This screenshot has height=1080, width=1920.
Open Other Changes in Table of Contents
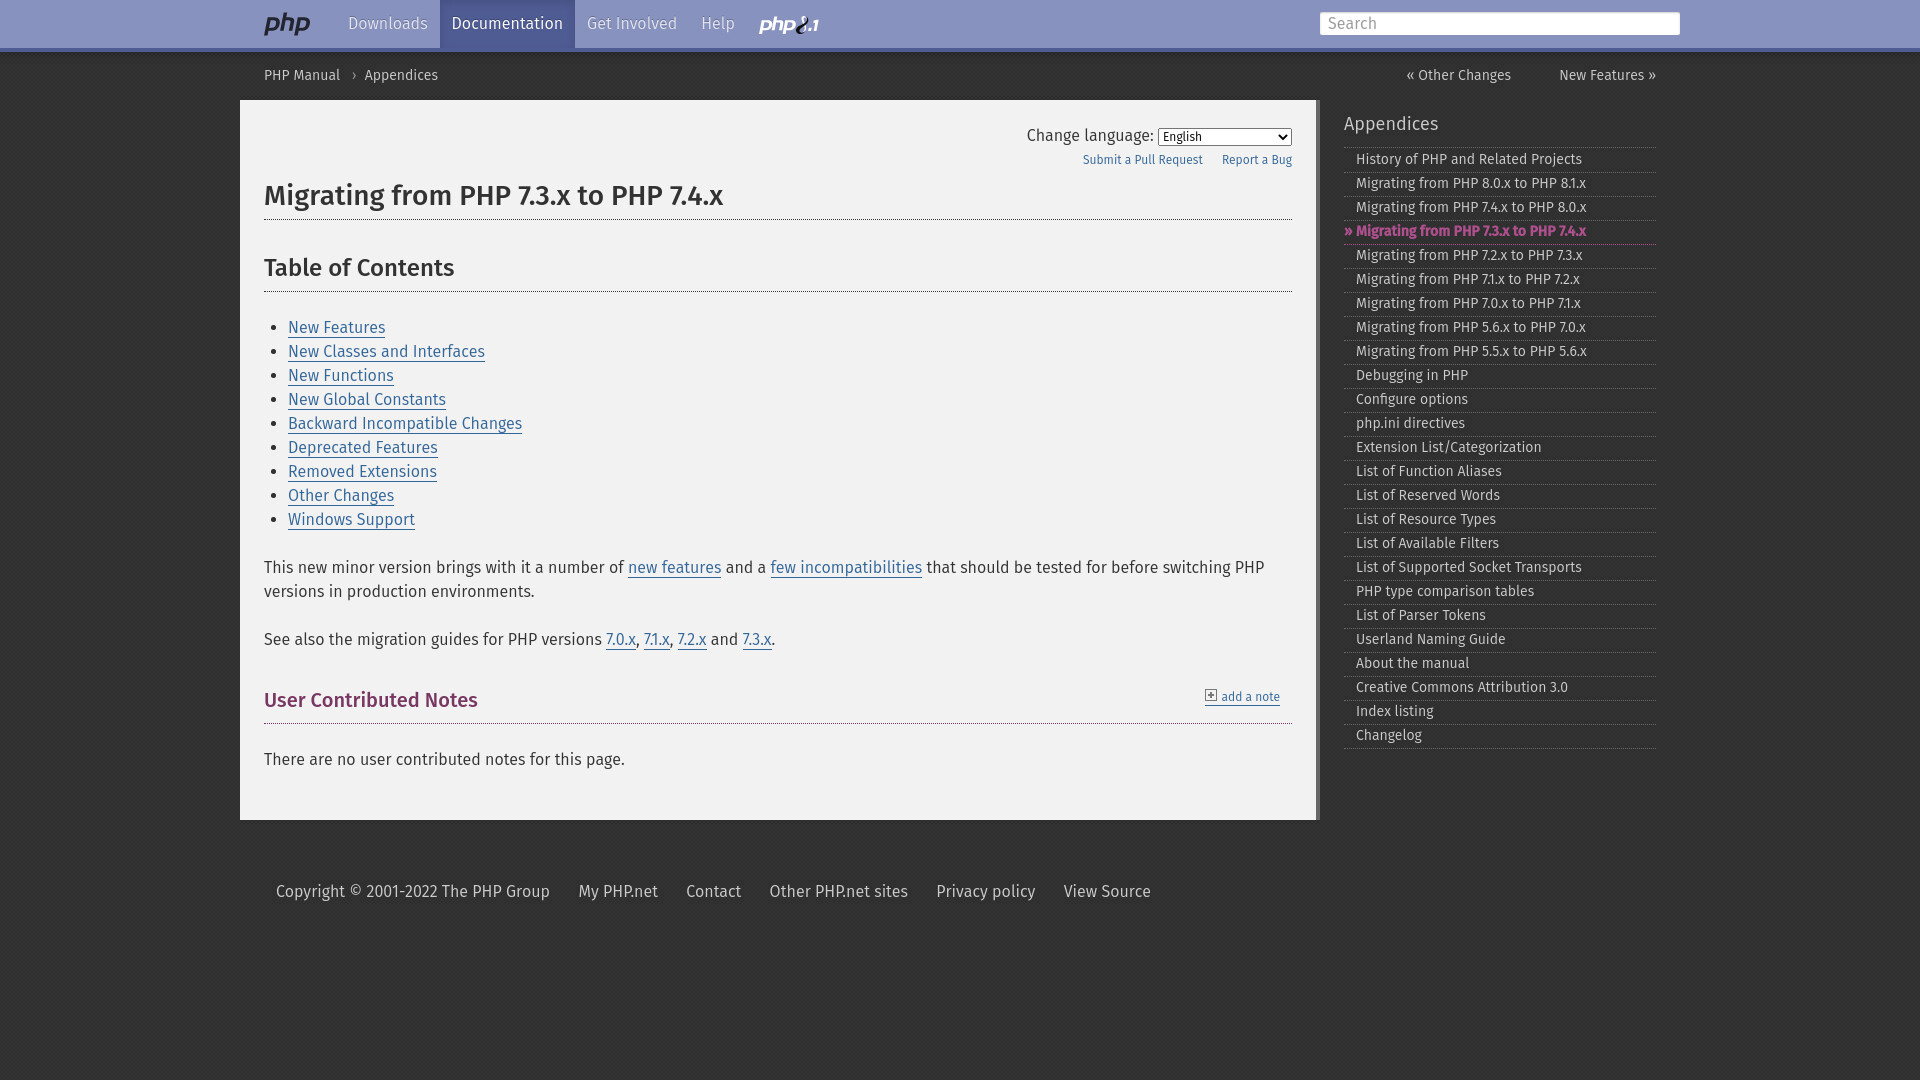(x=341, y=496)
